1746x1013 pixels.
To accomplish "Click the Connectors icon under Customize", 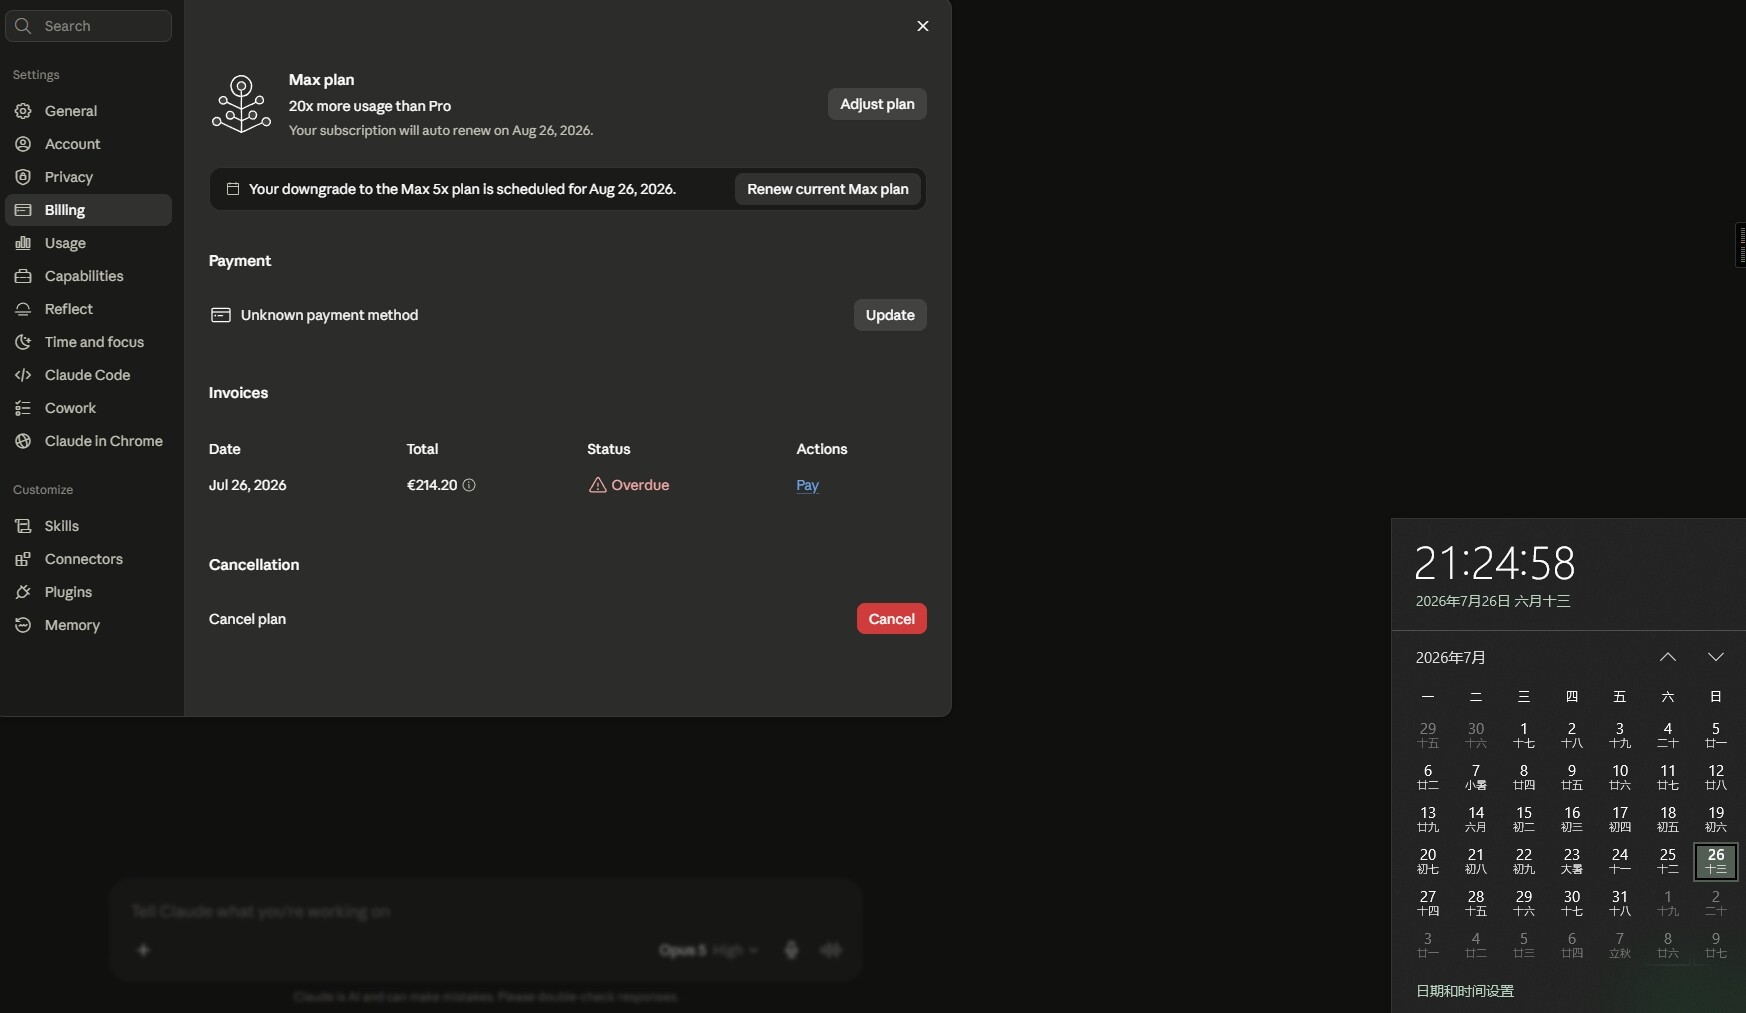I will pyautogui.click(x=23, y=559).
